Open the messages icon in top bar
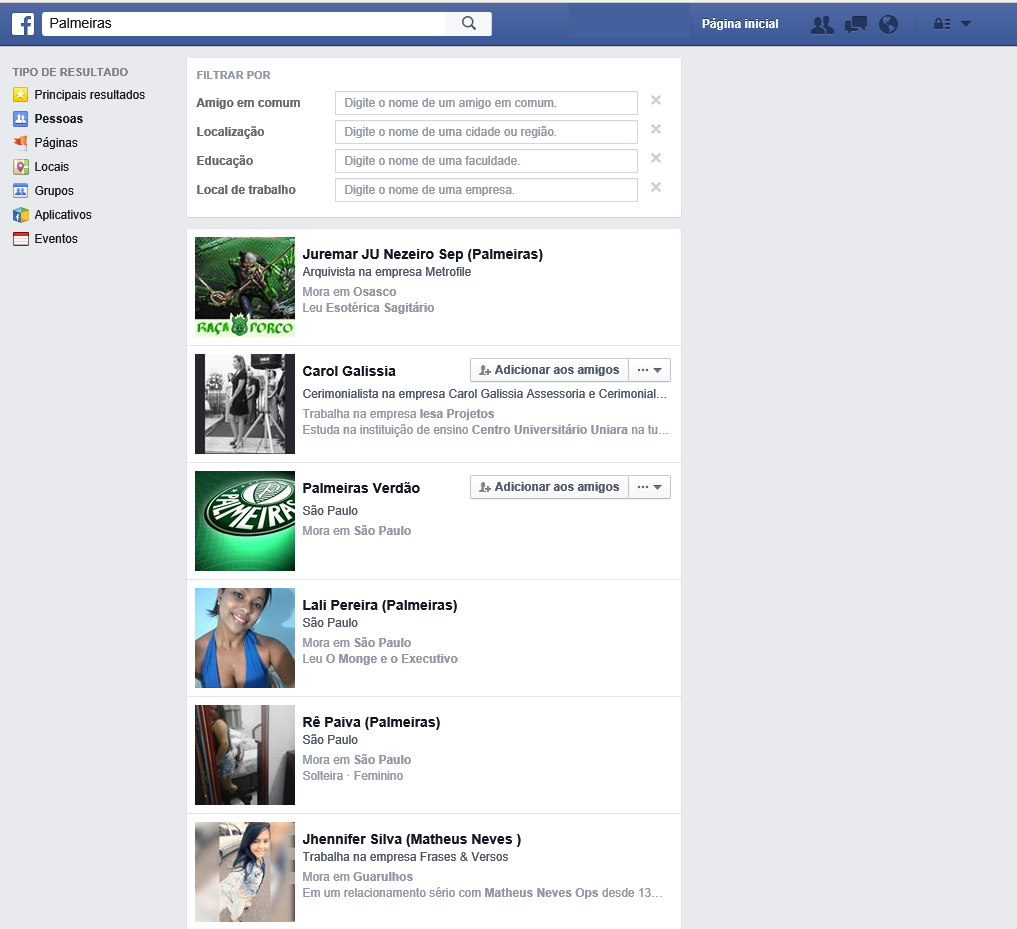The width and height of the screenshot is (1017, 929). (855, 25)
